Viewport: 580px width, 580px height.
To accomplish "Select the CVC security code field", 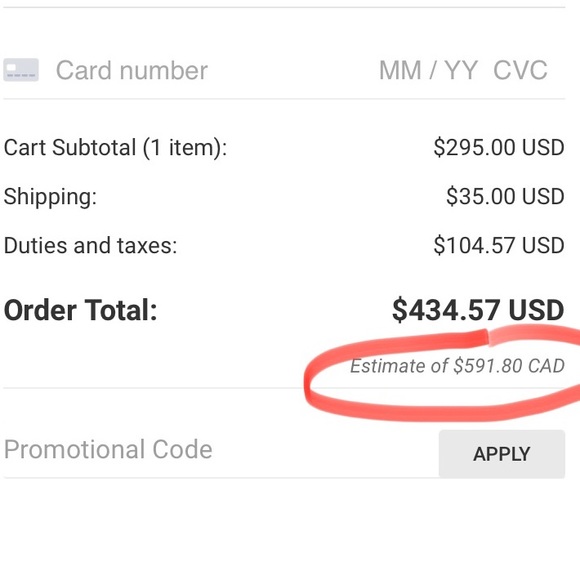I will (520, 70).
